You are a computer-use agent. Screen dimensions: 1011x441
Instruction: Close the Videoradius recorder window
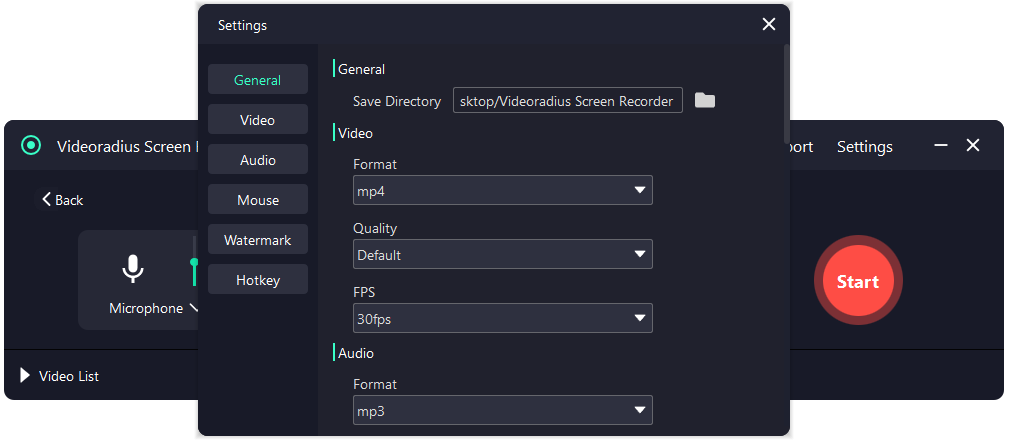coord(973,145)
